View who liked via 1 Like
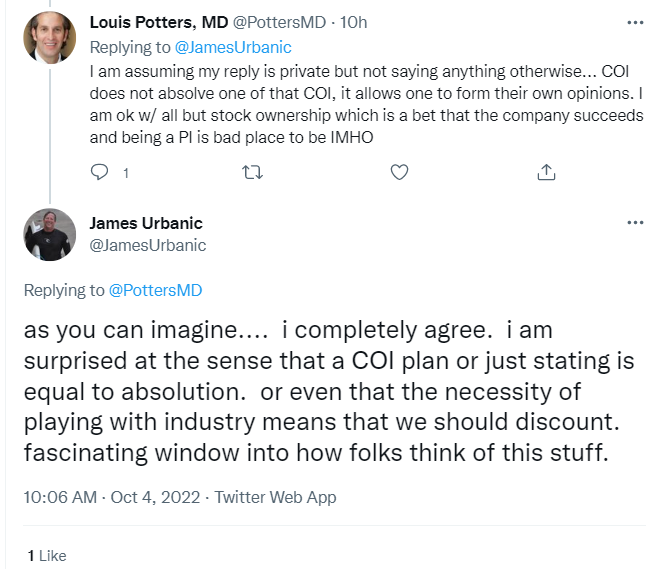The height and width of the screenshot is (569, 658). [x=46, y=555]
